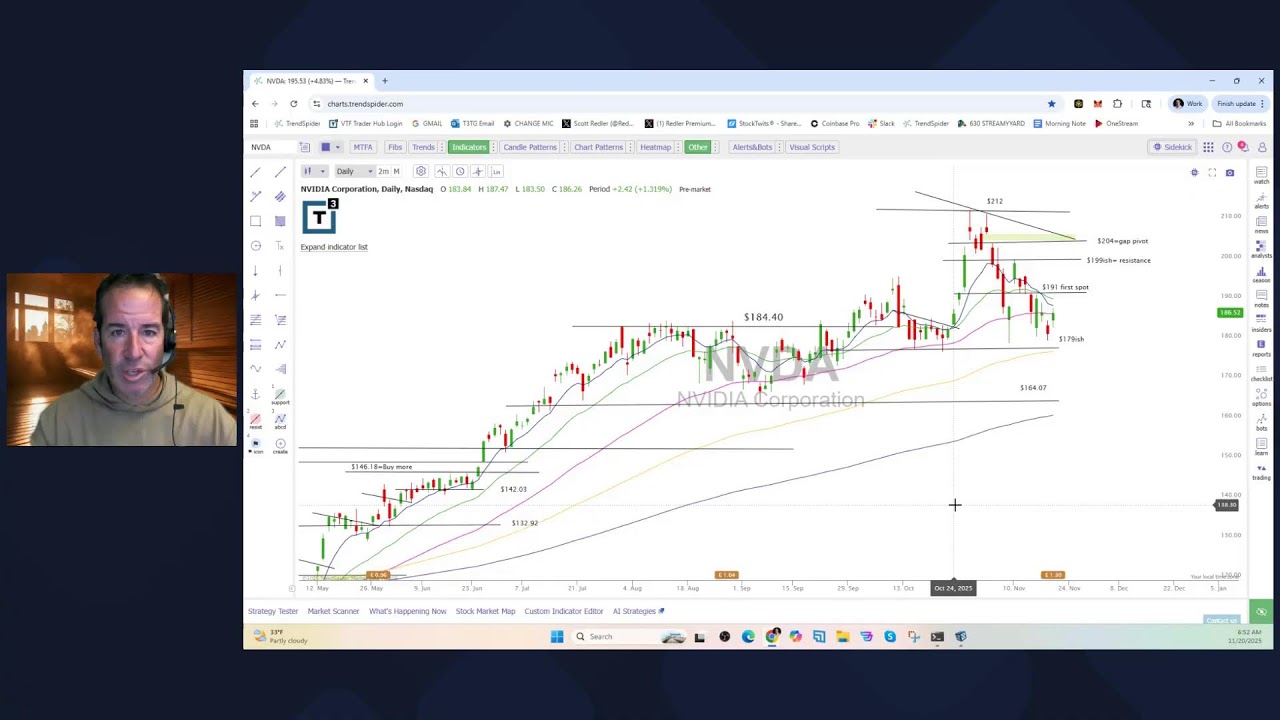The image size is (1280, 720).
Task: Open What's Happening Now tab
Action: tap(407, 611)
